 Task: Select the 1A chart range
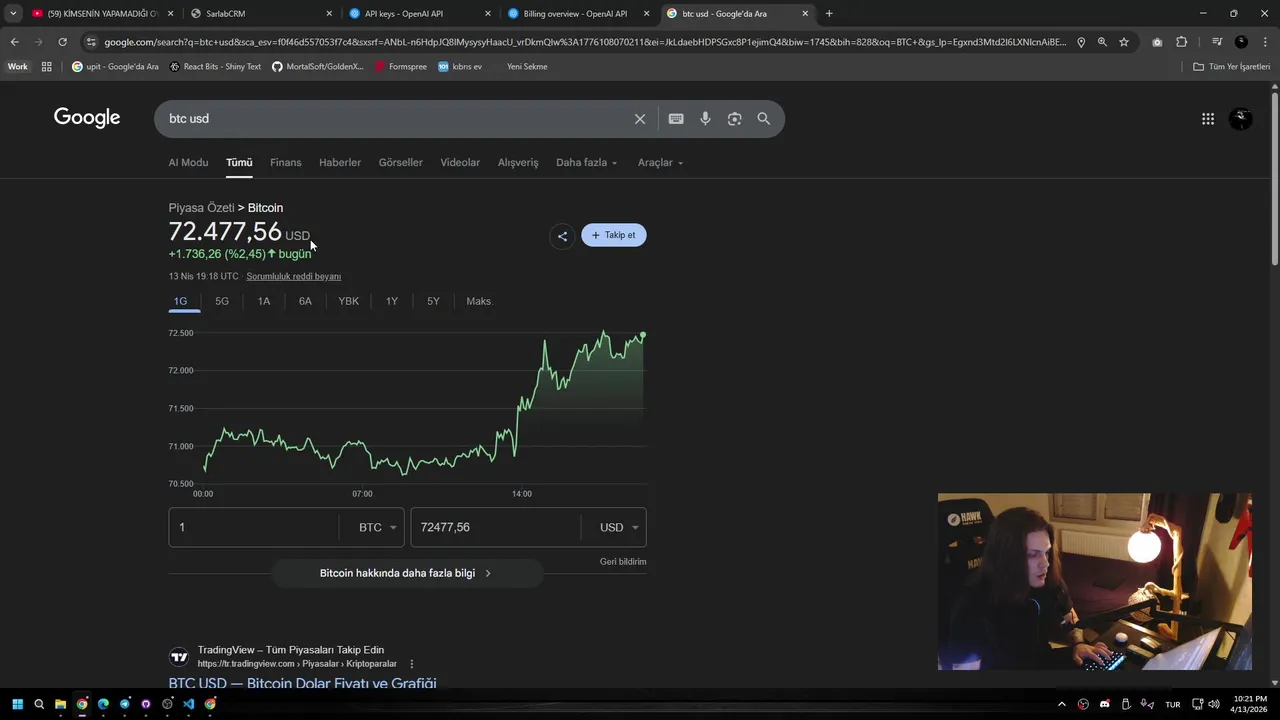(264, 302)
